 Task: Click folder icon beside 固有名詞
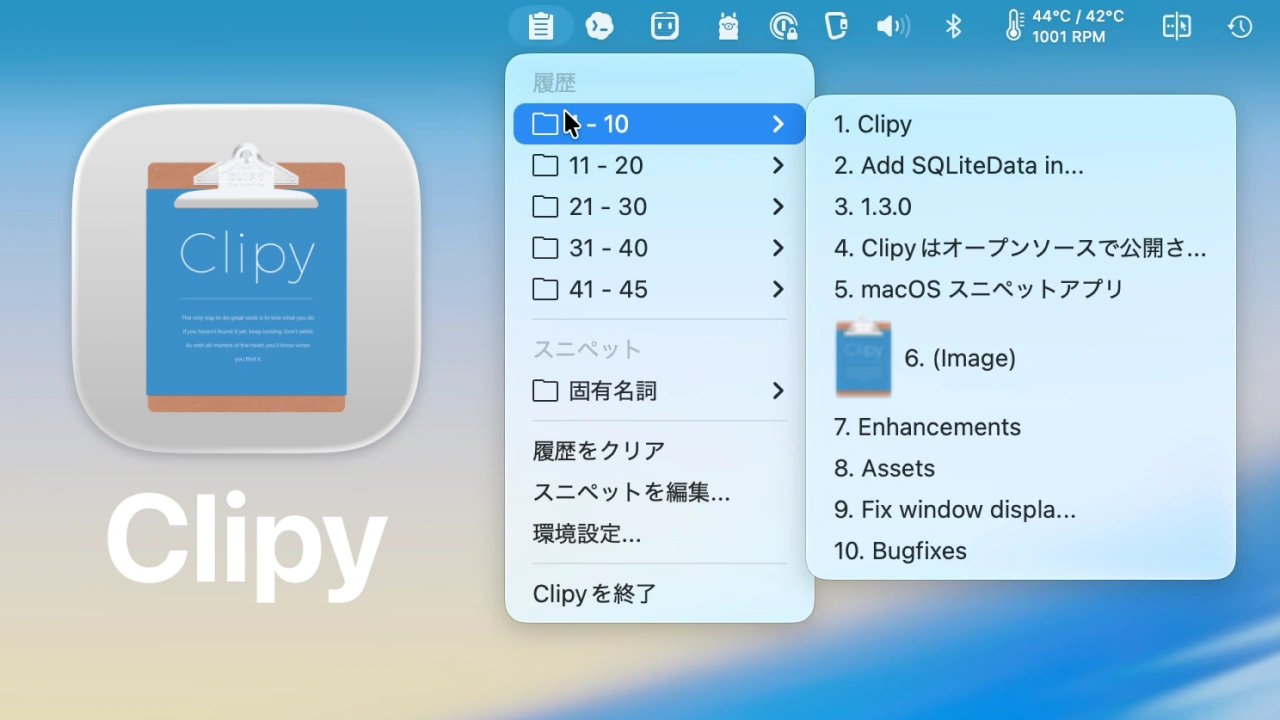coord(545,391)
